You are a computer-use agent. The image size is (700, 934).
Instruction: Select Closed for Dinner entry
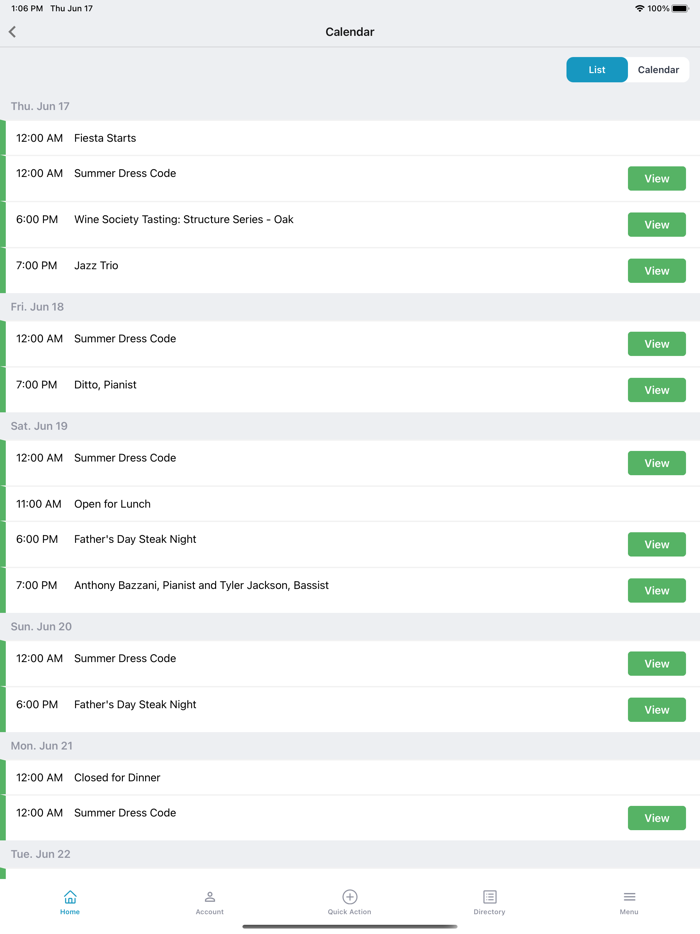[x=117, y=777]
